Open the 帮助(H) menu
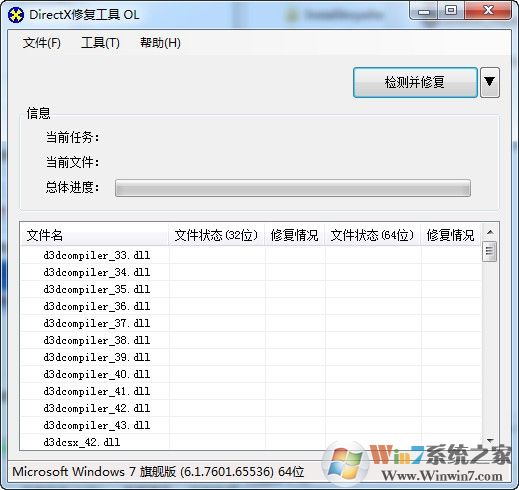 click(x=160, y=43)
